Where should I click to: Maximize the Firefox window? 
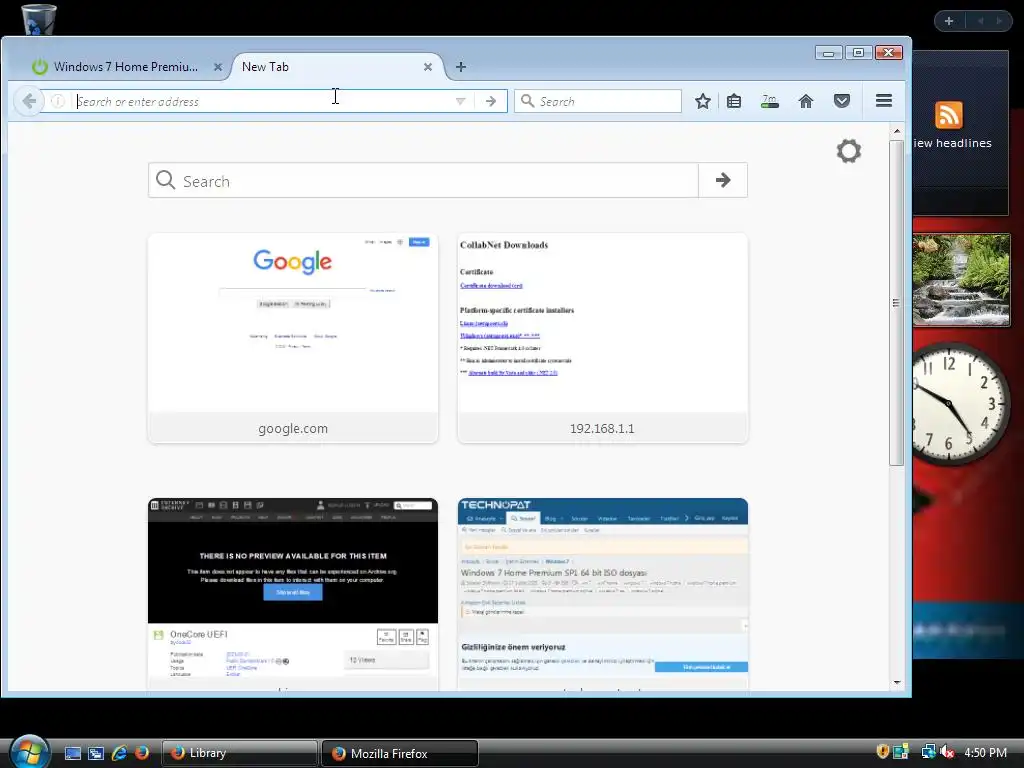point(859,53)
